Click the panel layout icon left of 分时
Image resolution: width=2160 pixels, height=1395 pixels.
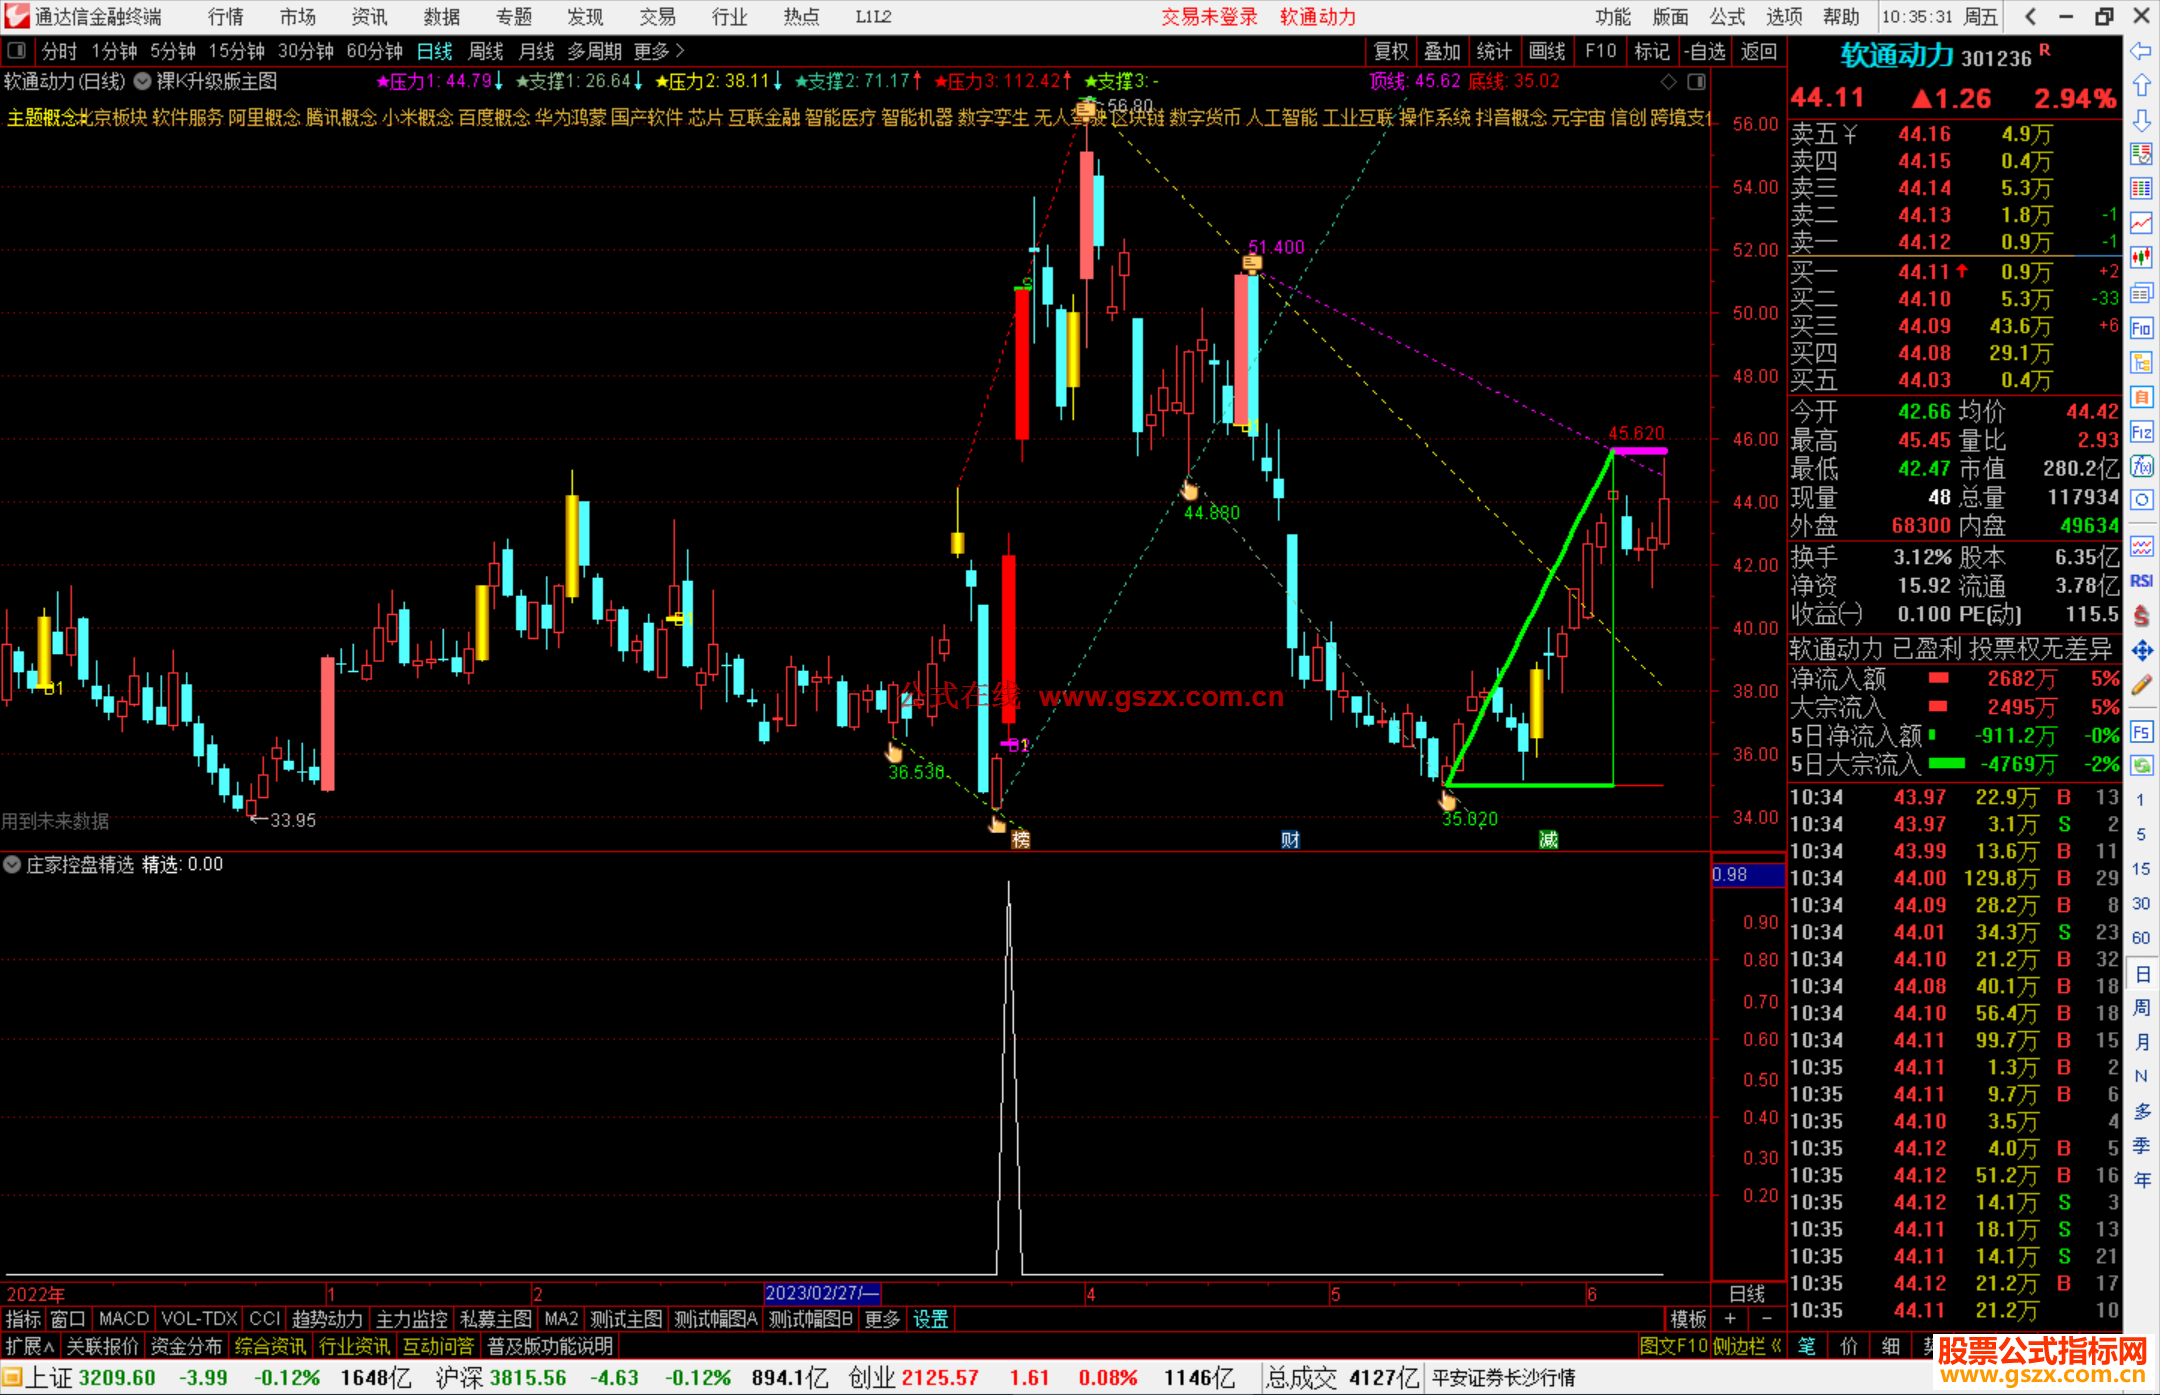click(17, 51)
